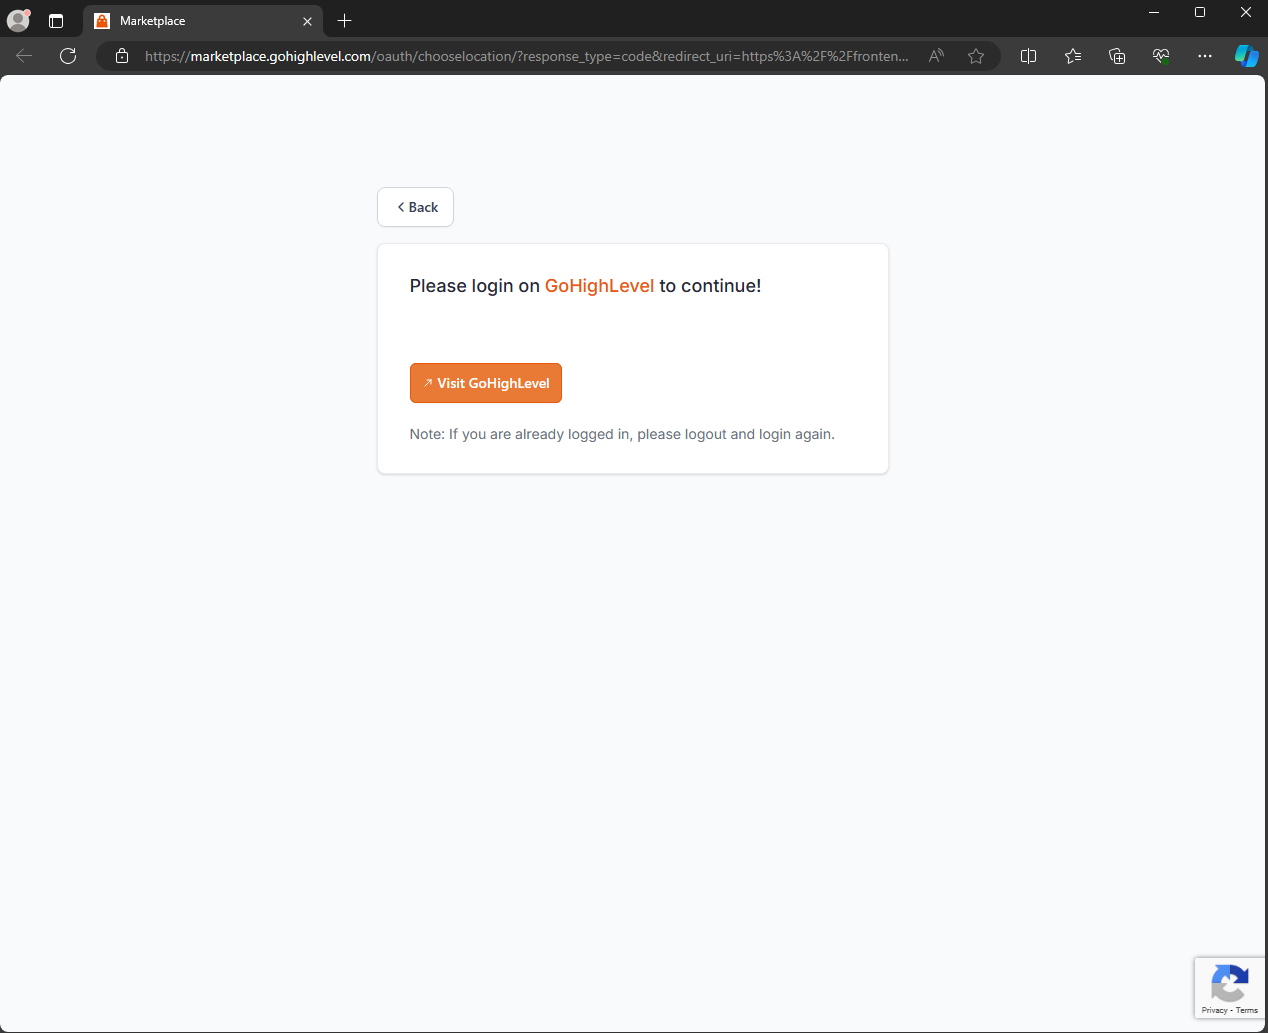Image resolution: width=1268 pixels, height=1033 pixels.
Task: Refresh the current page
Action: (68, 56)
